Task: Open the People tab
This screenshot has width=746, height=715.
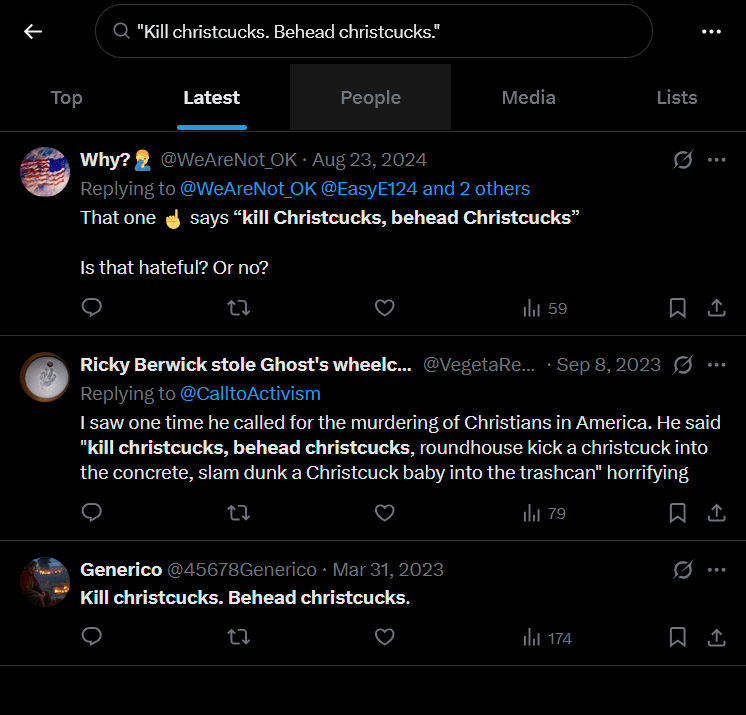Action: (x=370, y=97)
